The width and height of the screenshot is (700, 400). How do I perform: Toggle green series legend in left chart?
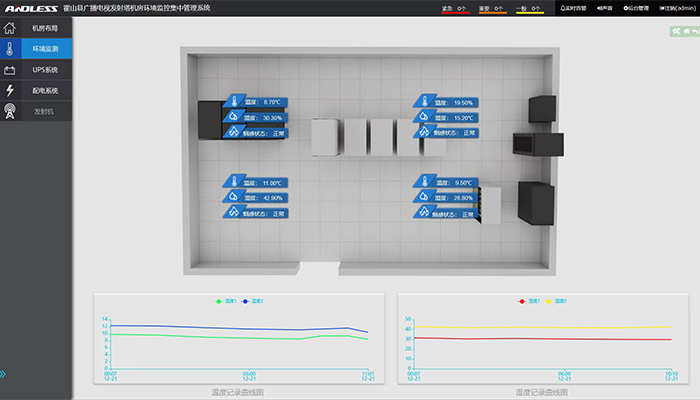coord(224,301)
